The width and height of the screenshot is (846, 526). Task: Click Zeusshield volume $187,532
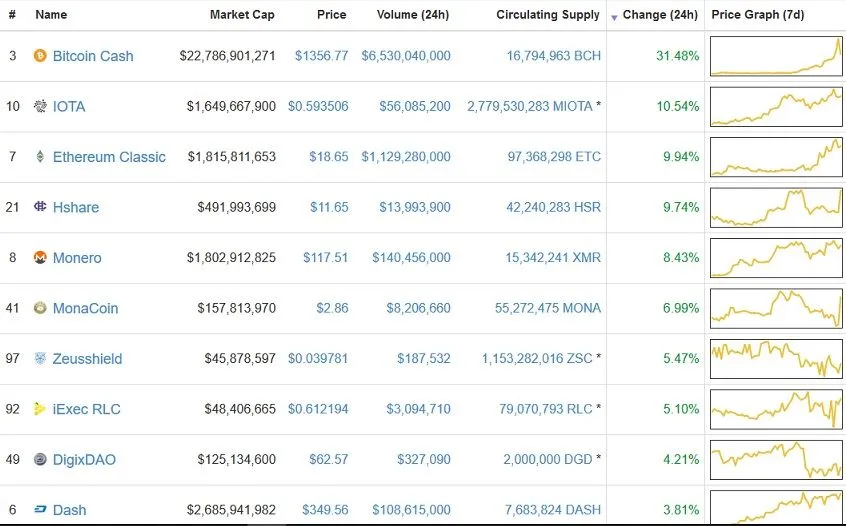(424, 358)
